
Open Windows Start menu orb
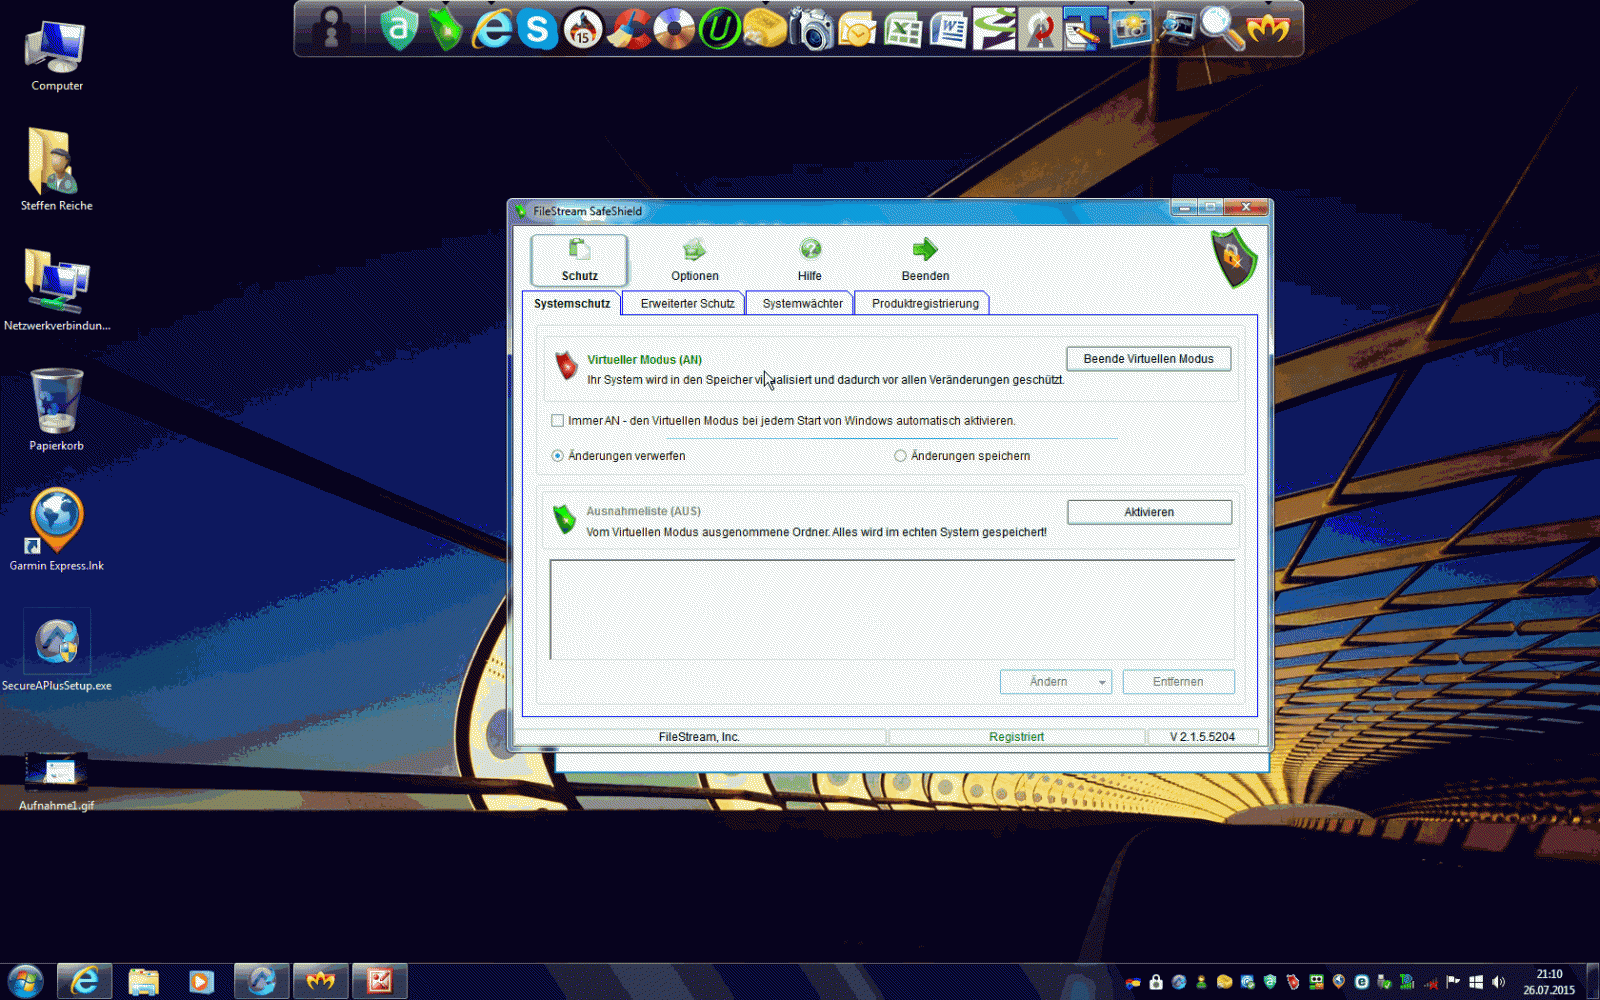pos(25,981)
